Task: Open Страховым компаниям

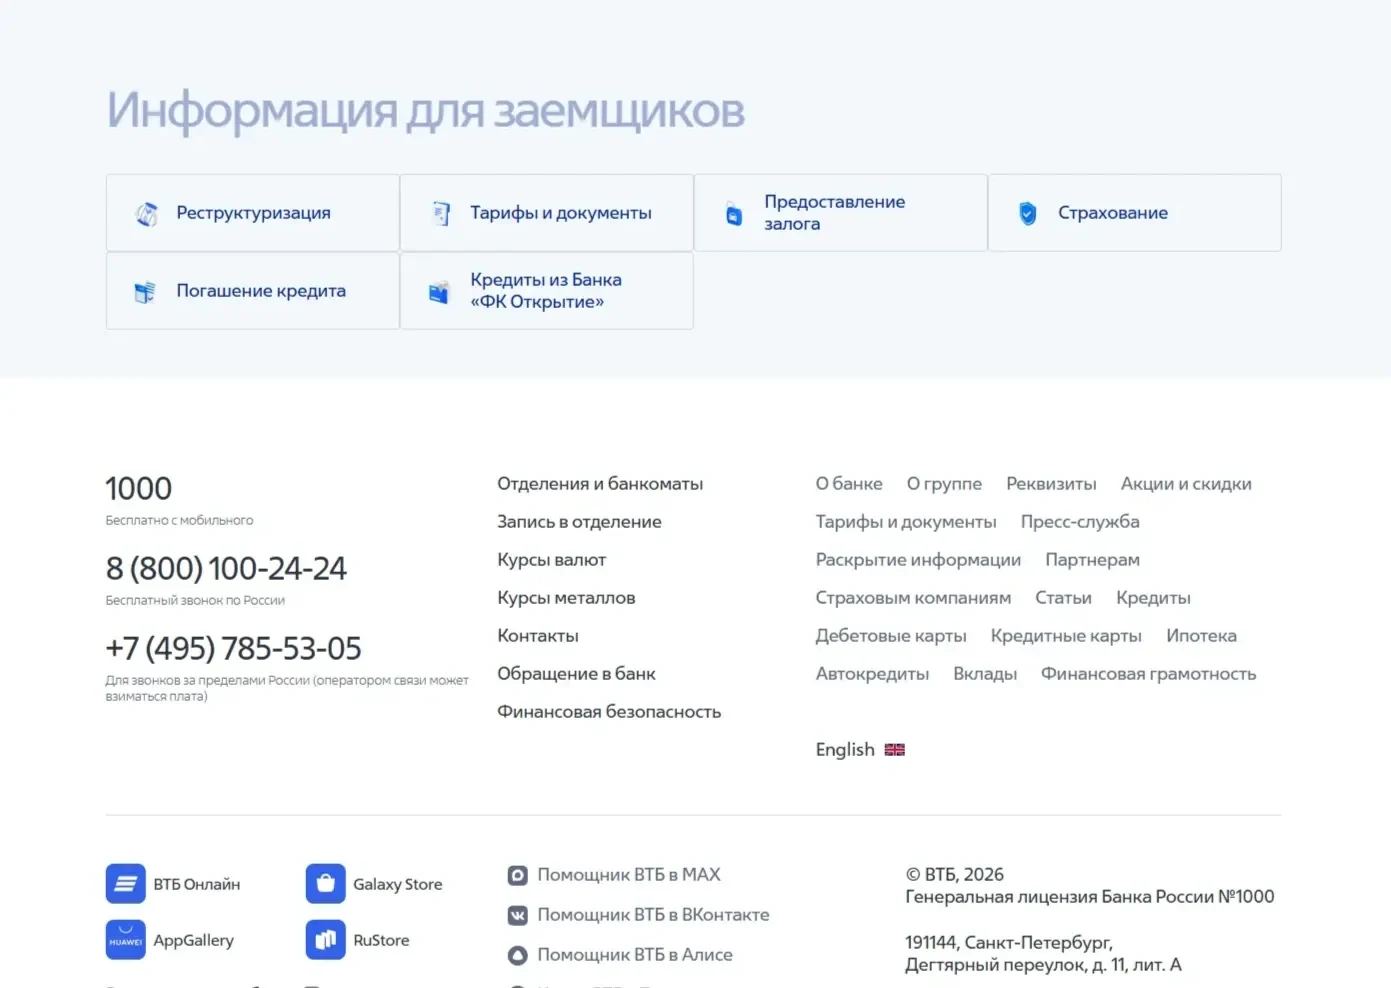Action: click(913, 598)
